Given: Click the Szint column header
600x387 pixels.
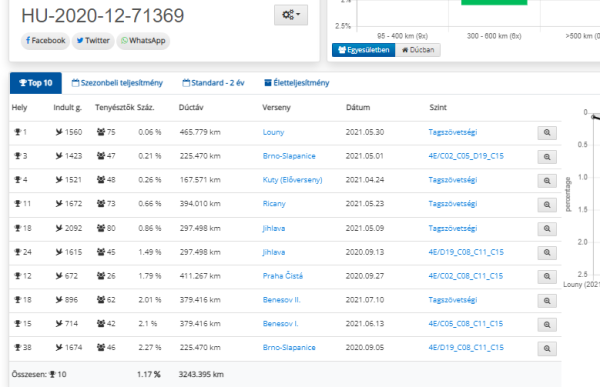Looking at the screenshot, I should [x=438, y=108].
